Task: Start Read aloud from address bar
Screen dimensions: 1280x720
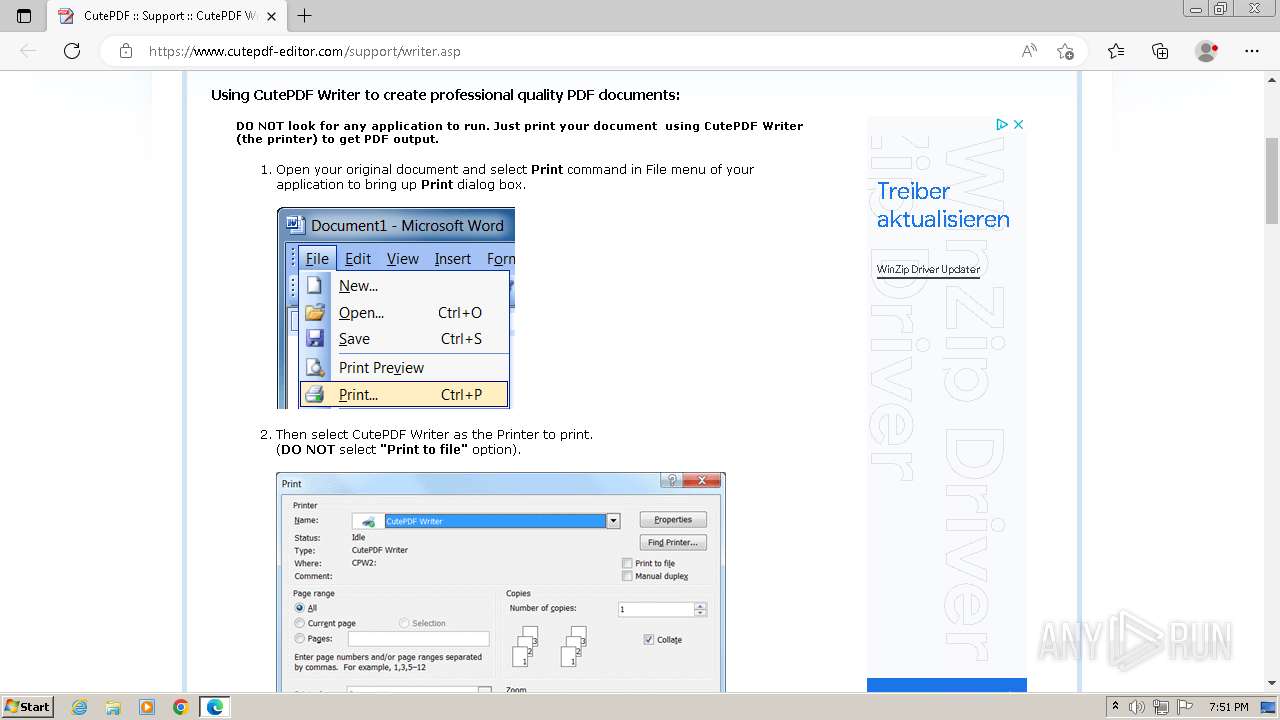Action: (1029, 51)
